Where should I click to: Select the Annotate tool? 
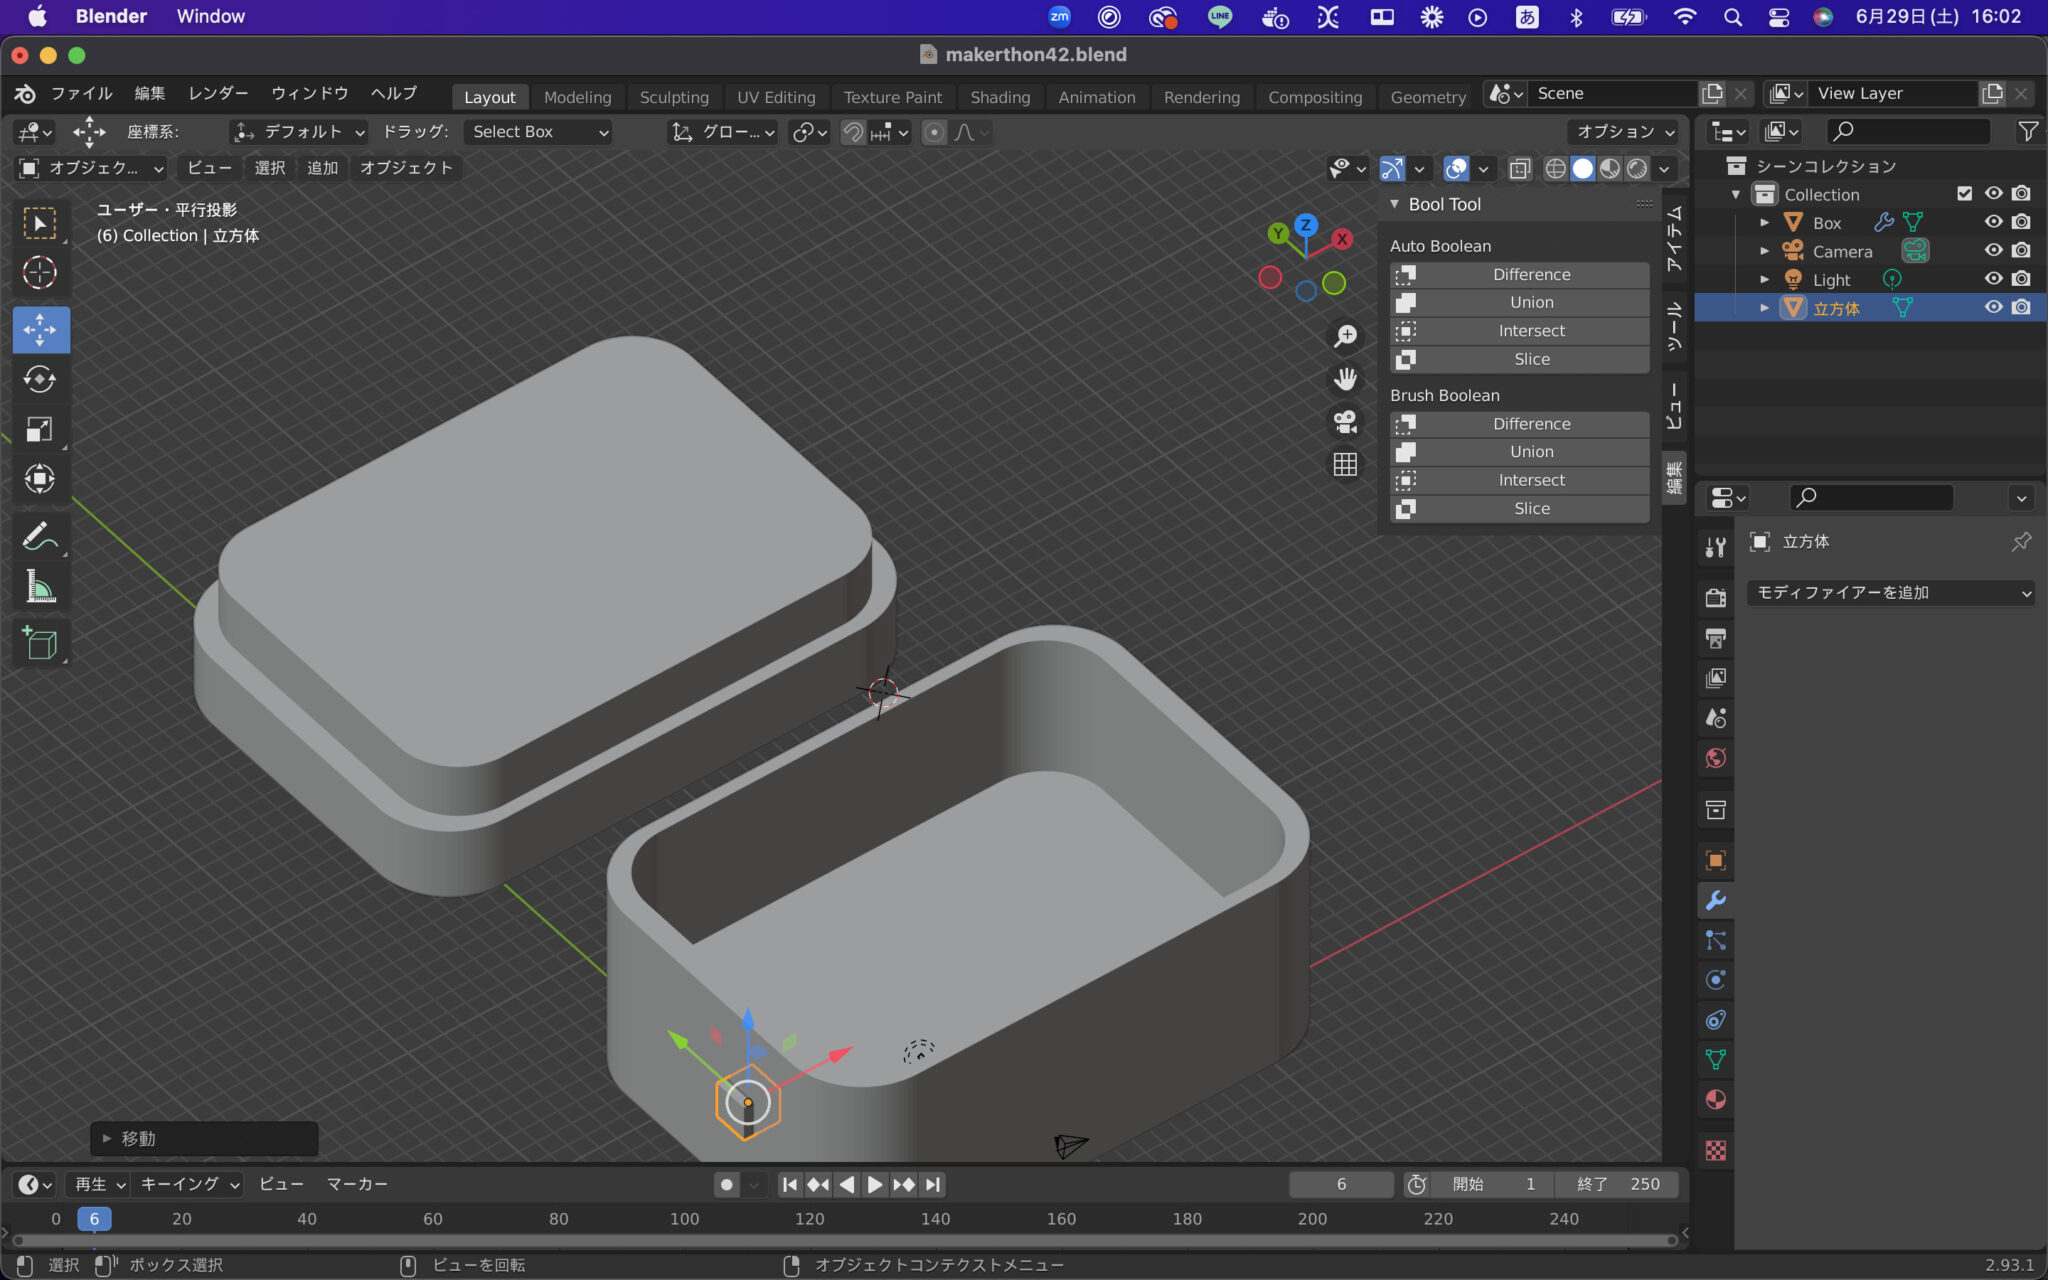(x=41, y=536)
